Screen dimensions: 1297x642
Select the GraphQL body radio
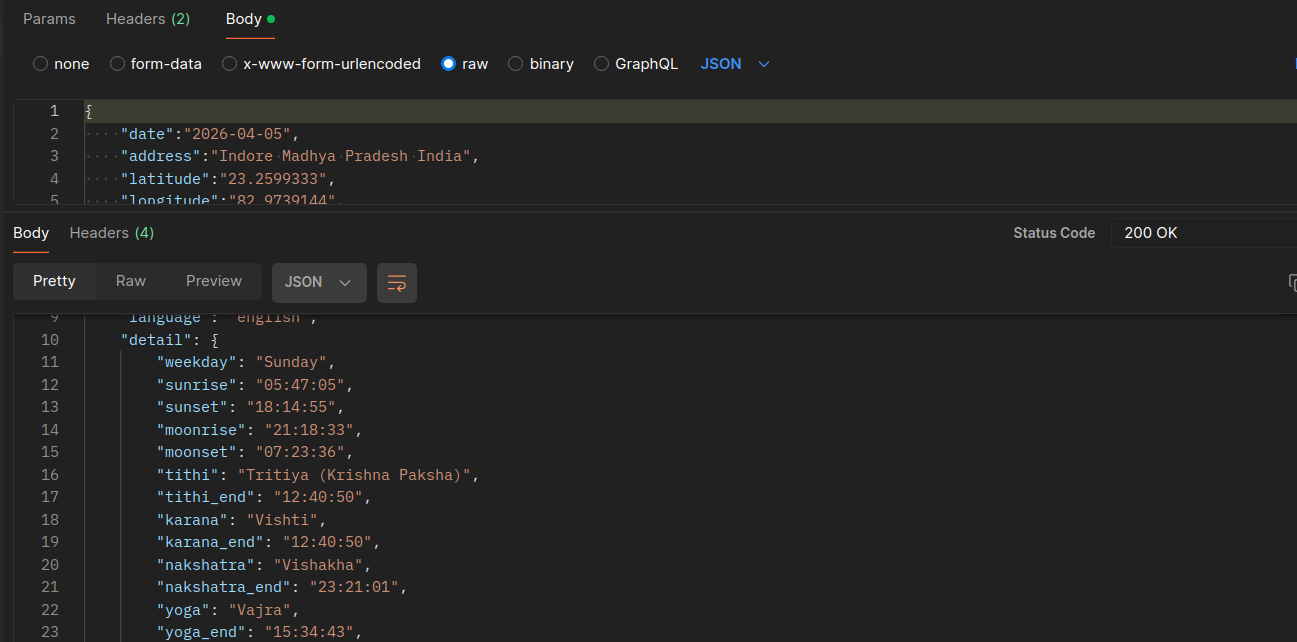click(601, 64)
